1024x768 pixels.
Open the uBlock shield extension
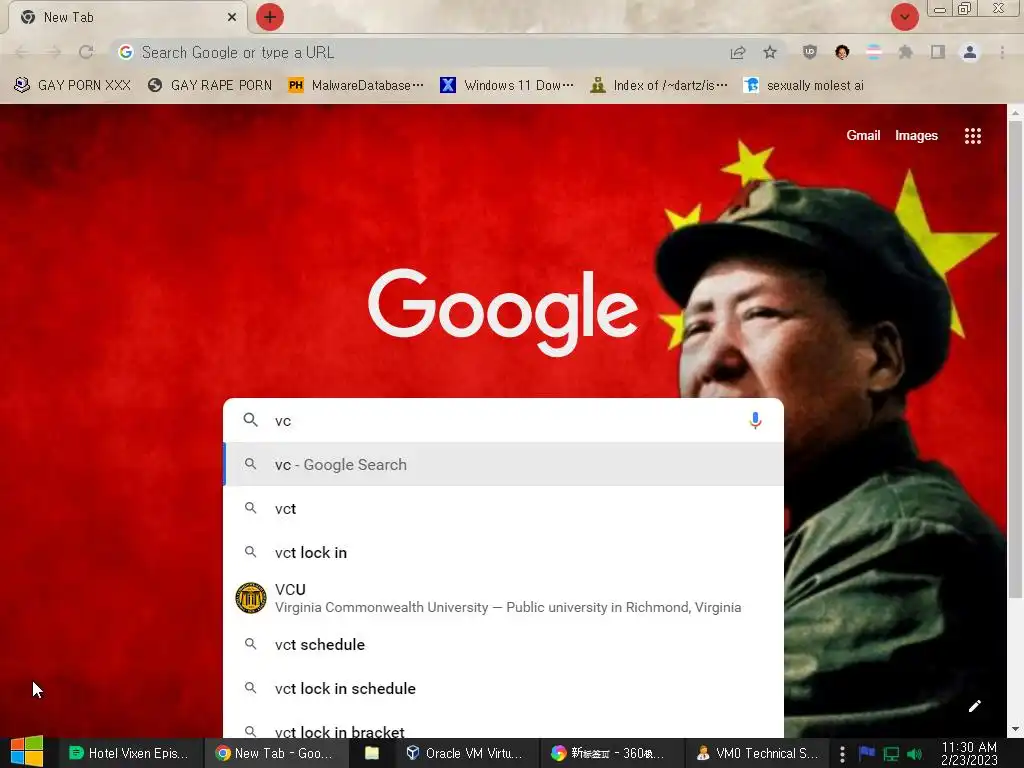click(x=810, y=52)
